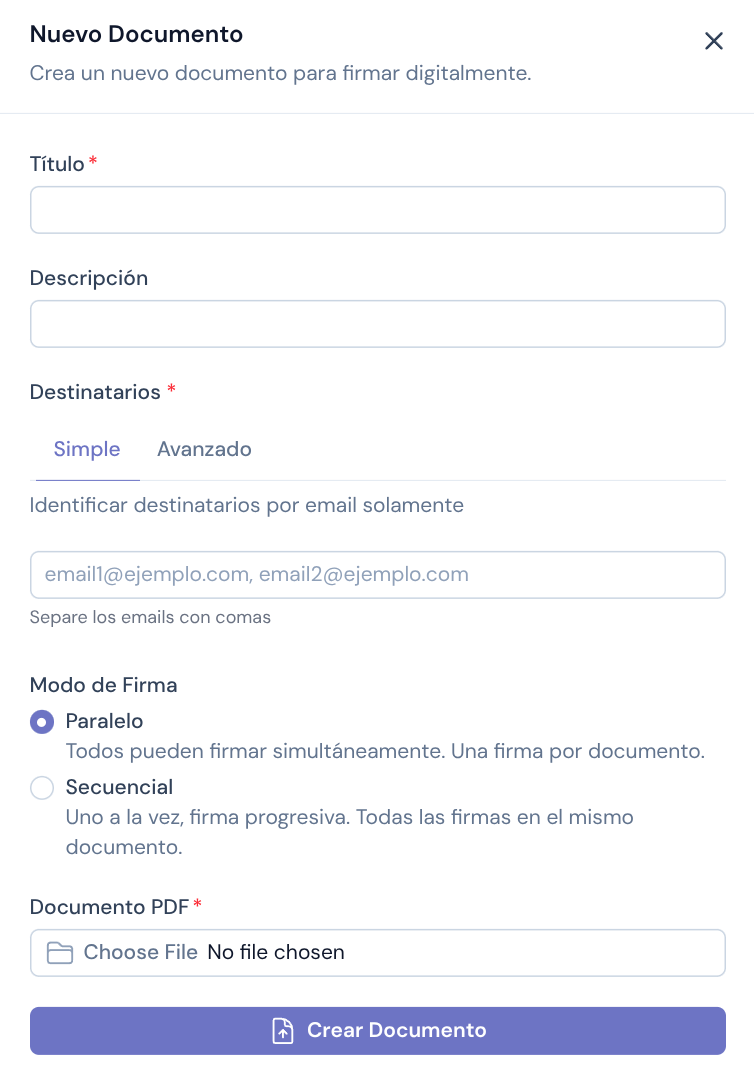The image size is (754, 1085).
Task: Click the email recipients input field
Action: tap(377, 575)
